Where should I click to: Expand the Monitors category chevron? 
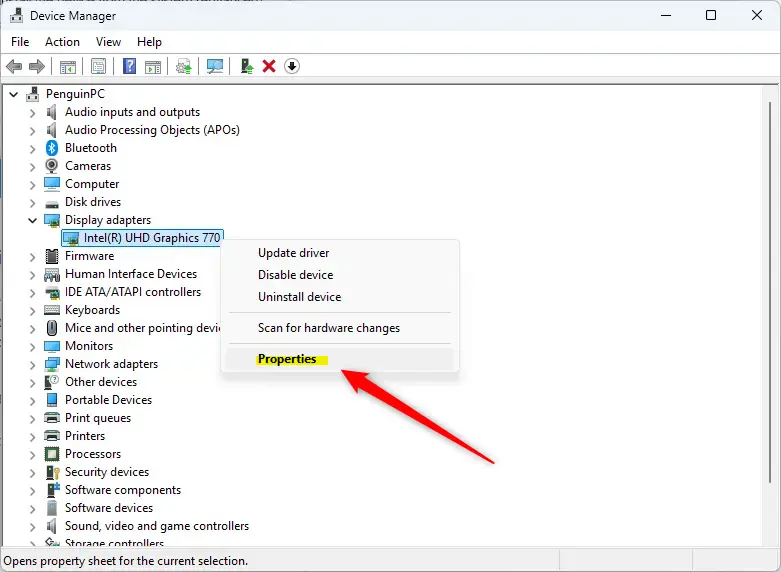pos(32,347)
